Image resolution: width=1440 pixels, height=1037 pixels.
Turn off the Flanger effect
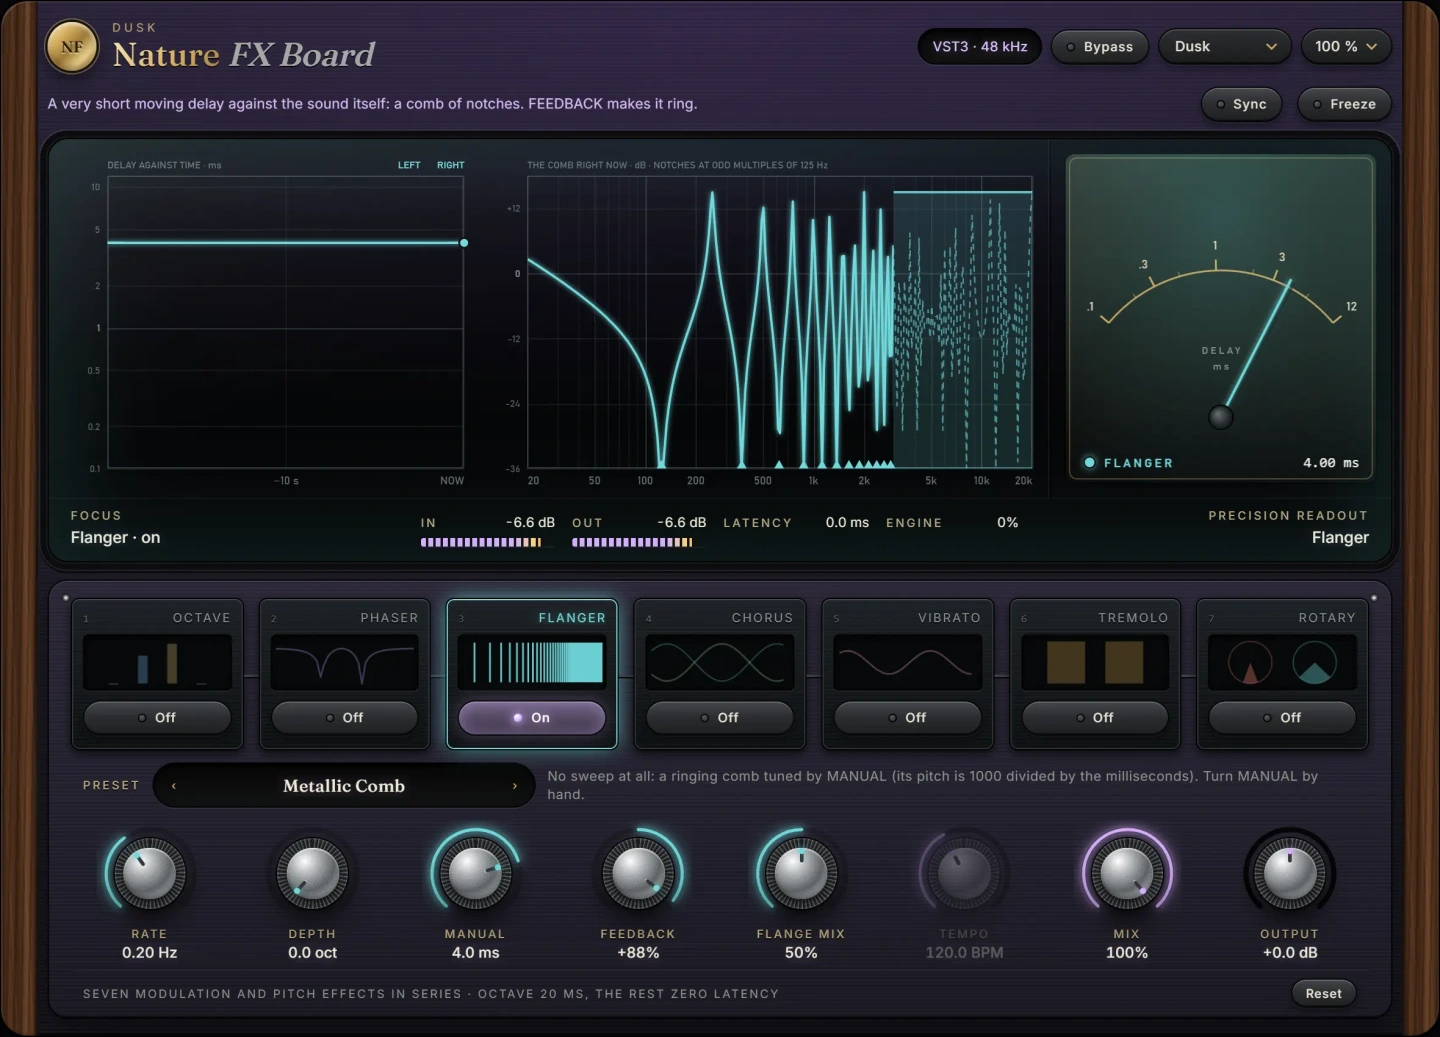coord(532,718)
